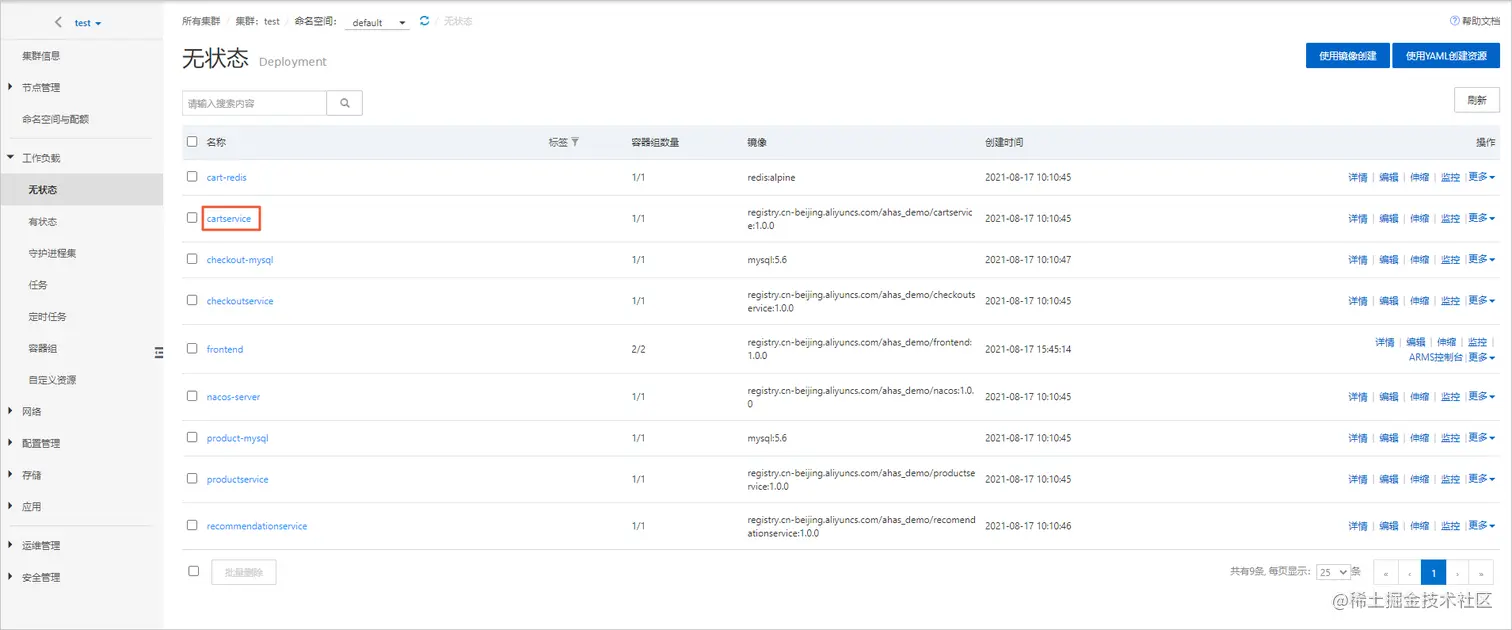This screenshot has width=1512, height=630.
Task: Open ARMS控制台 link for frontend
Action: [x=1436, y=357]
